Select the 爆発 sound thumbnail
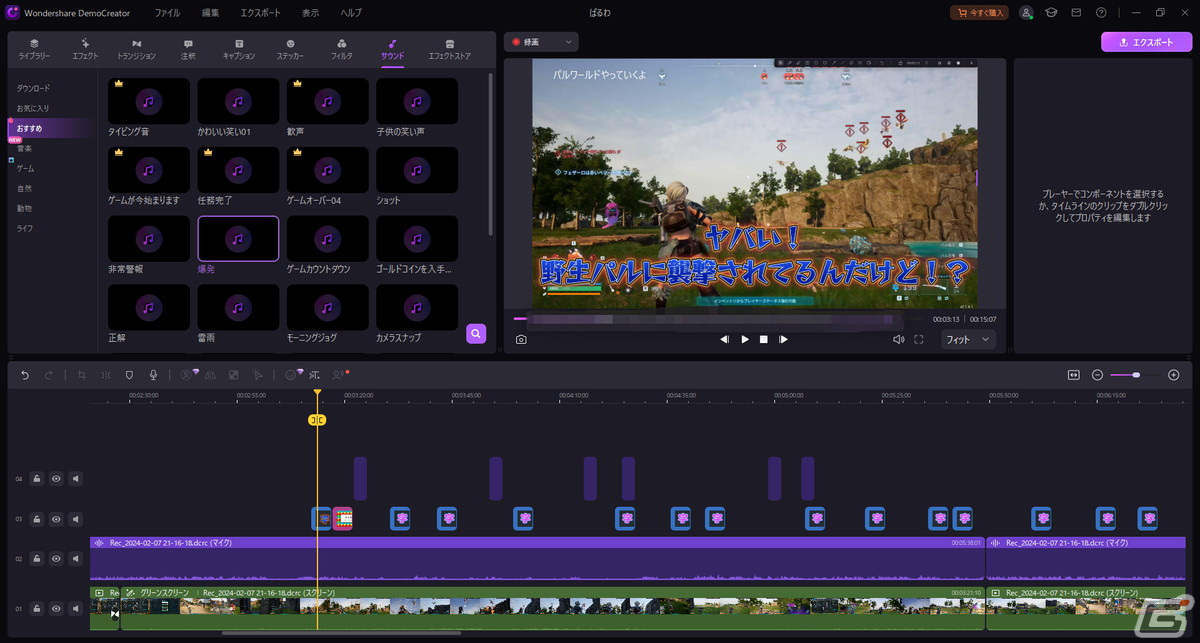 pos(238,239)
